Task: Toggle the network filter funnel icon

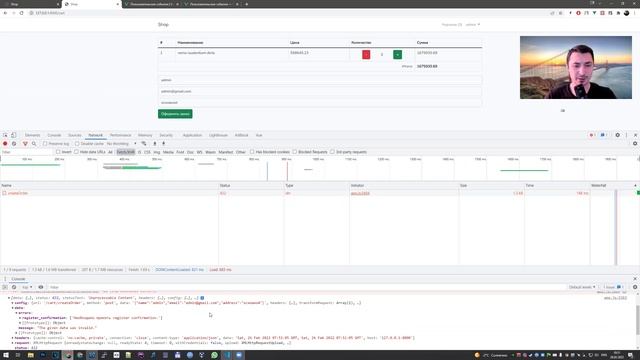Action: click(25, 144)
